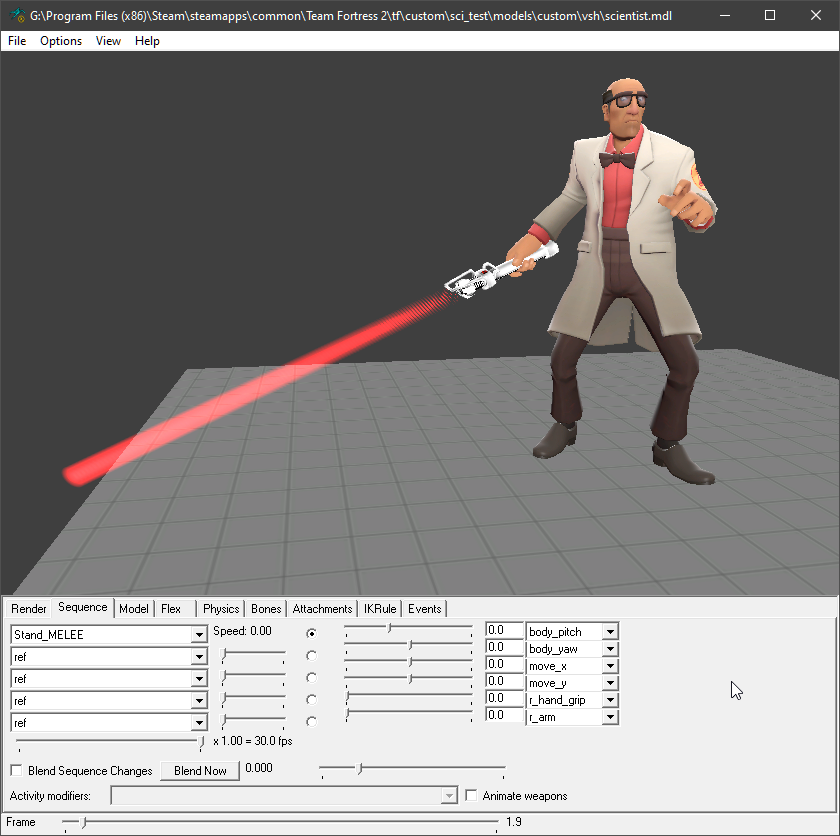Click the r_arm pose parameter slider
This screenshot has width=840, height=836.
[409, 713]
